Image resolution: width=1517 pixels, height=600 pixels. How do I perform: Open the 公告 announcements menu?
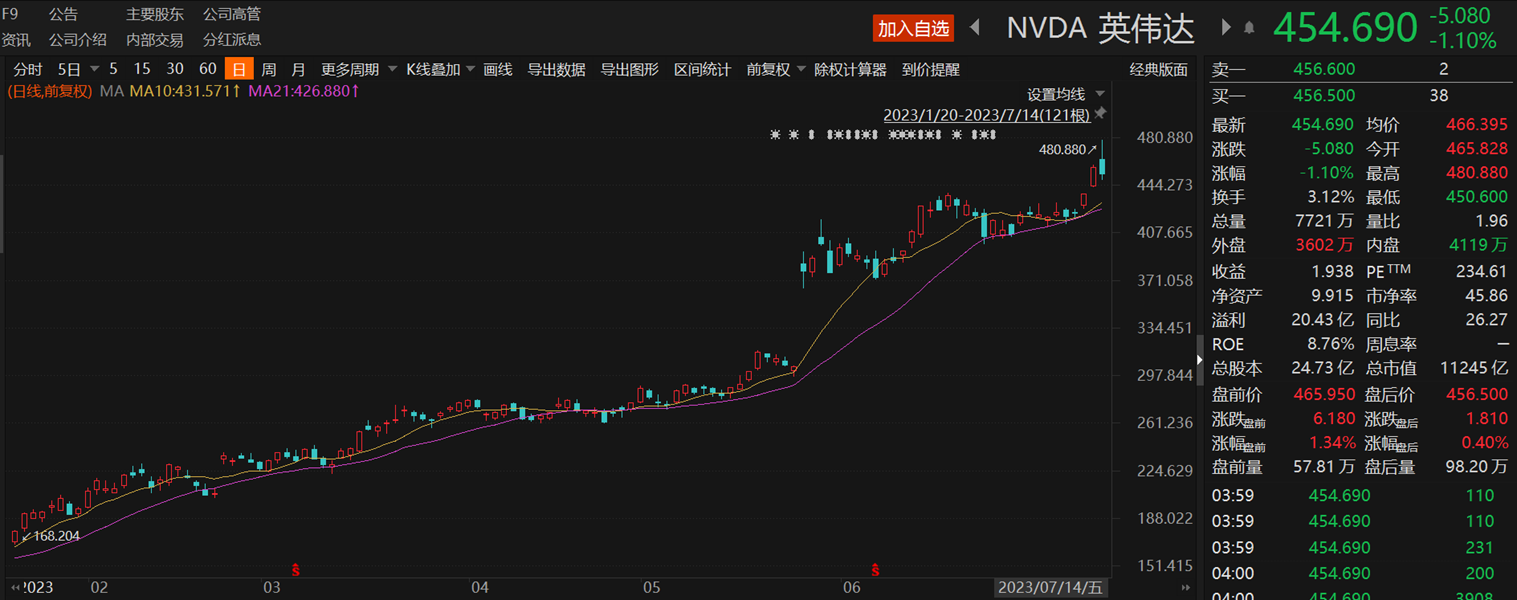63,15
